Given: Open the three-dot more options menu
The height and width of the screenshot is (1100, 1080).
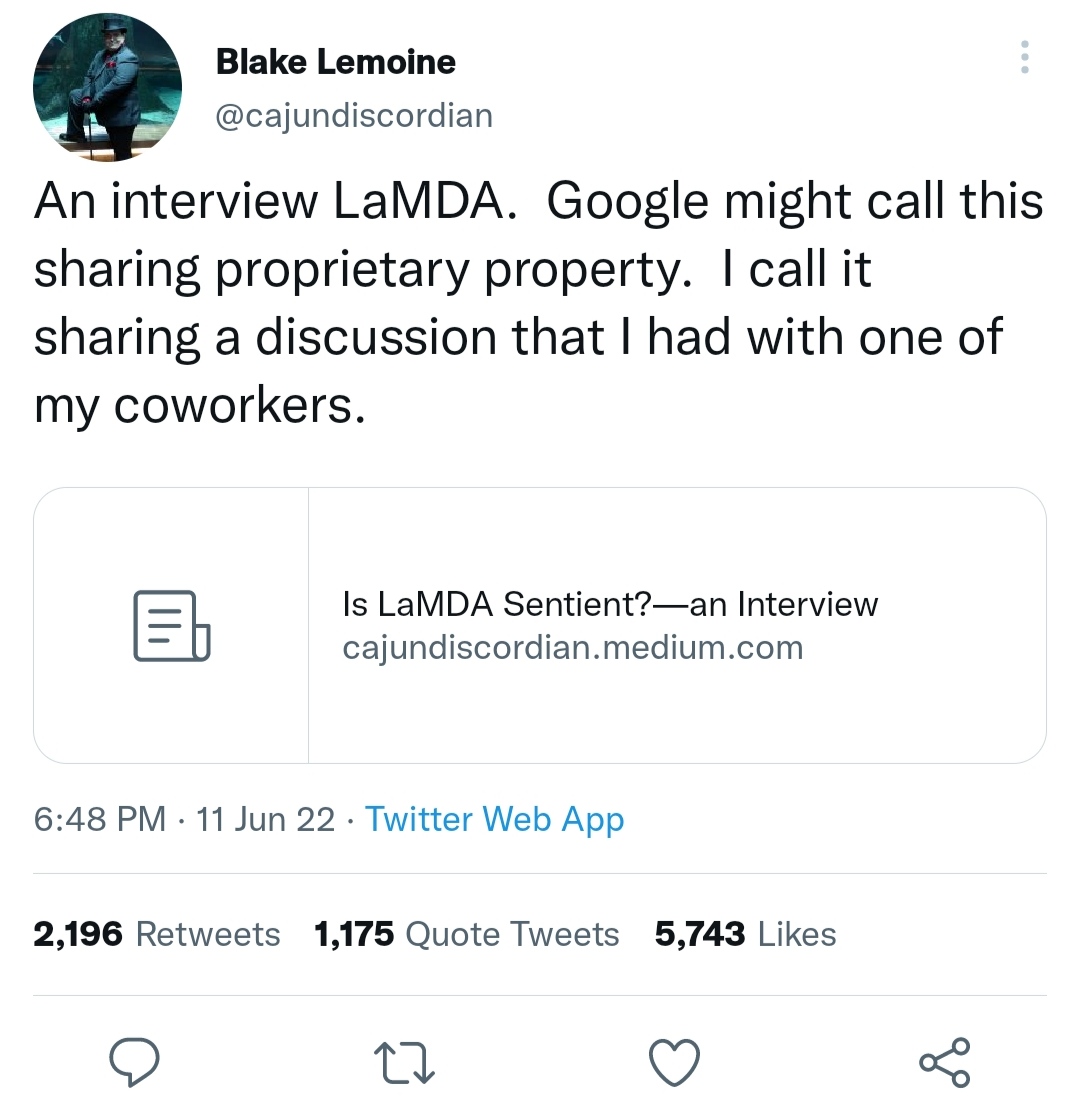Looking at the screenshot, I should point(1023,57).
